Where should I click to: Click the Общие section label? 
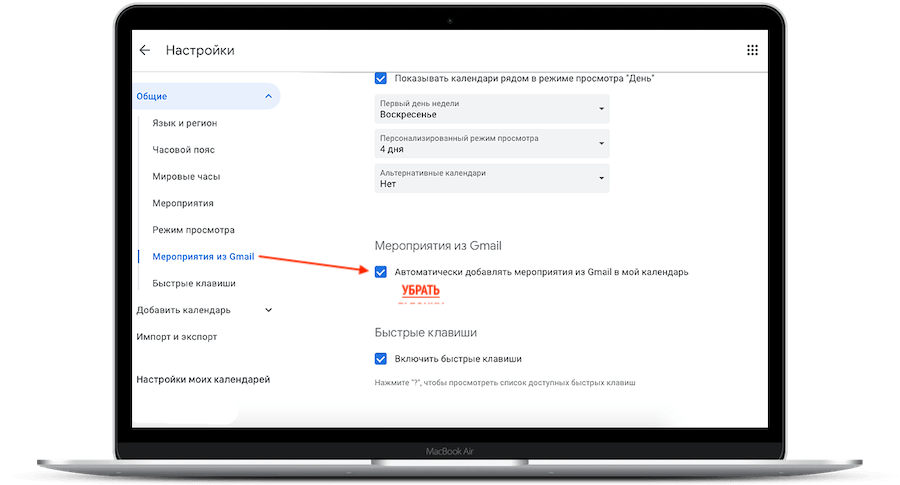(x=152, y=96)
